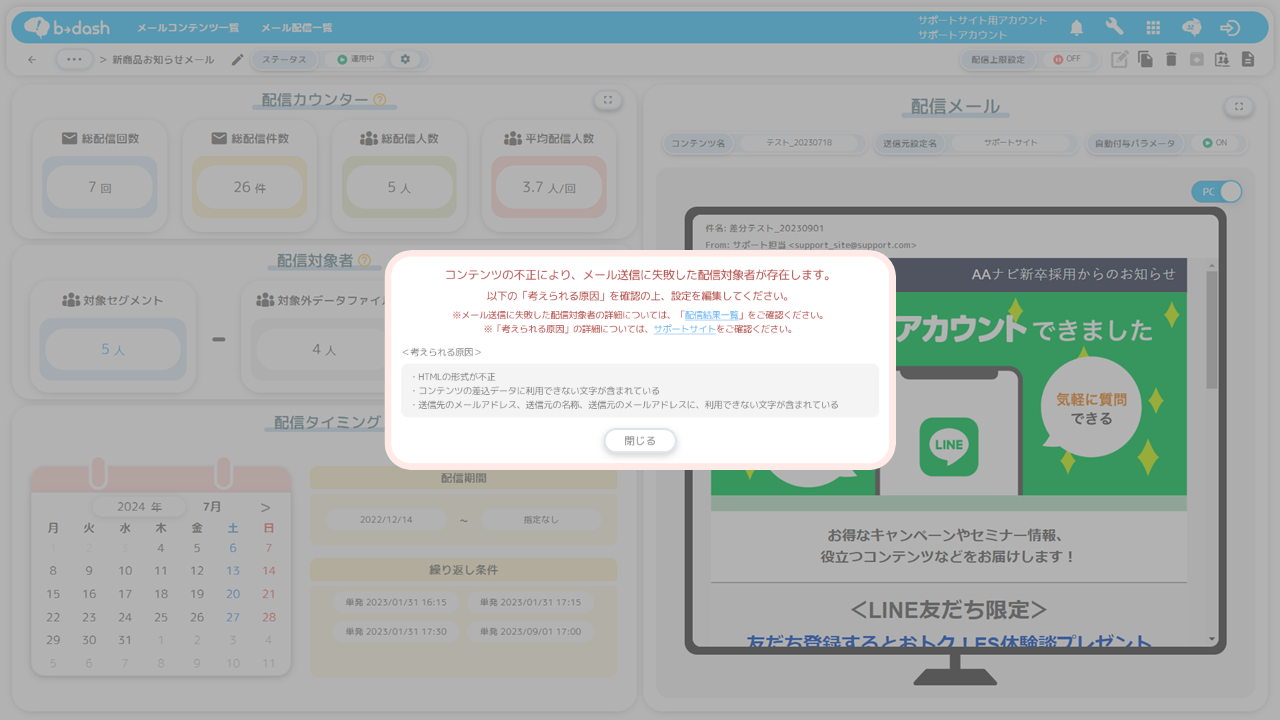Click the edit note icon in toolbar
1280x720 pixels.
tap(1120, 60)
